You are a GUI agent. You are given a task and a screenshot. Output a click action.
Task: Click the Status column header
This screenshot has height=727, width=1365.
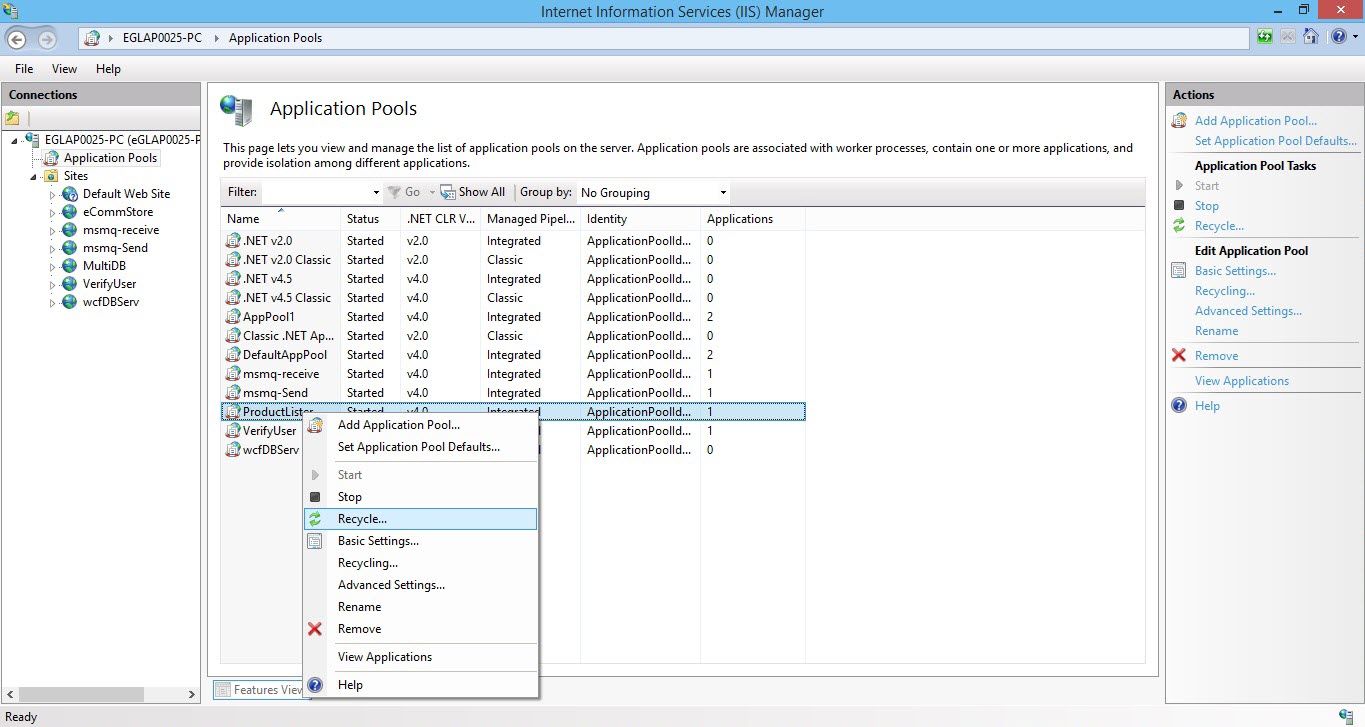click(371, 219)
